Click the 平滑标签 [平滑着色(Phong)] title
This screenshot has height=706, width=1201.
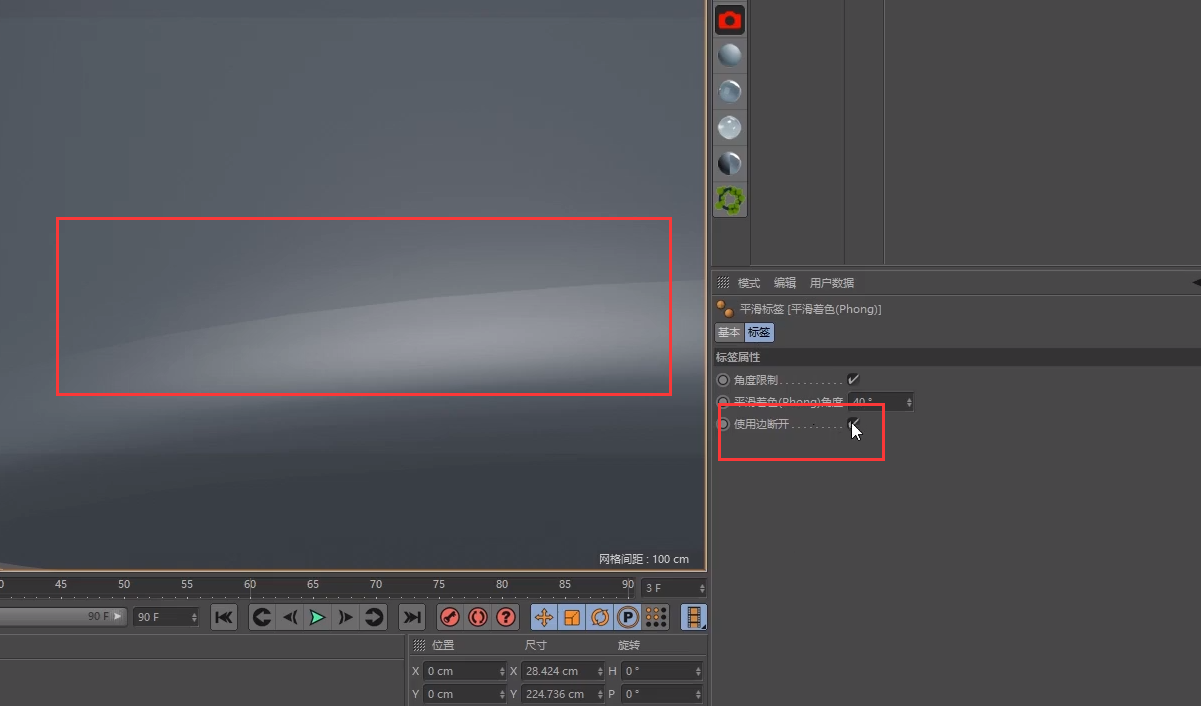tap(811, 309)
